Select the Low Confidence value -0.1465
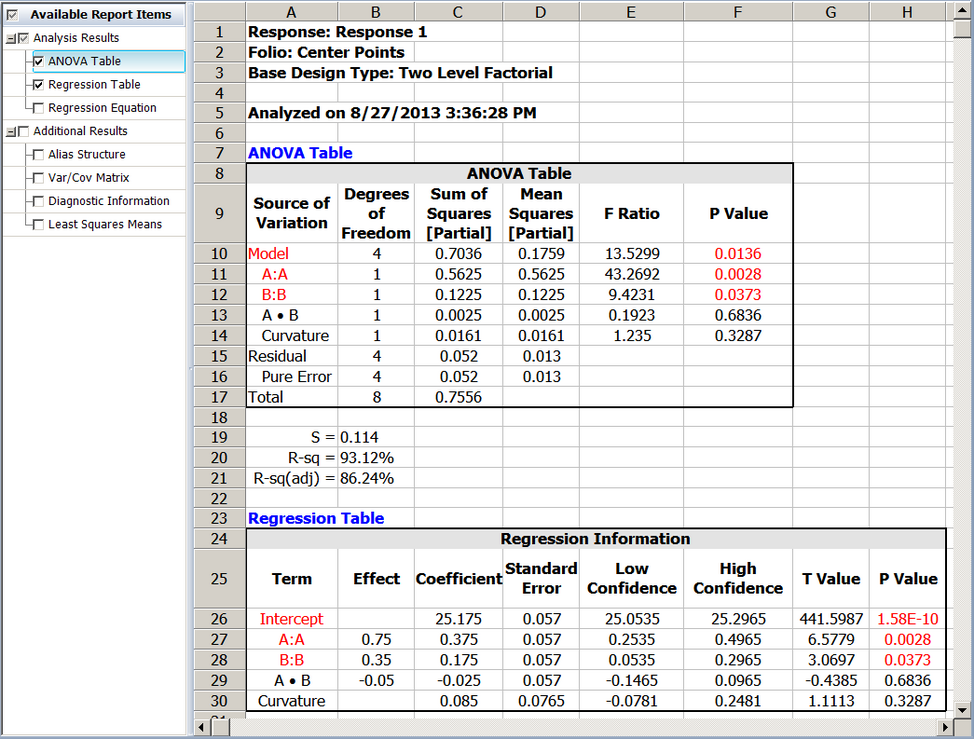This screenshot has height=739, width=974. pos(631,680)
